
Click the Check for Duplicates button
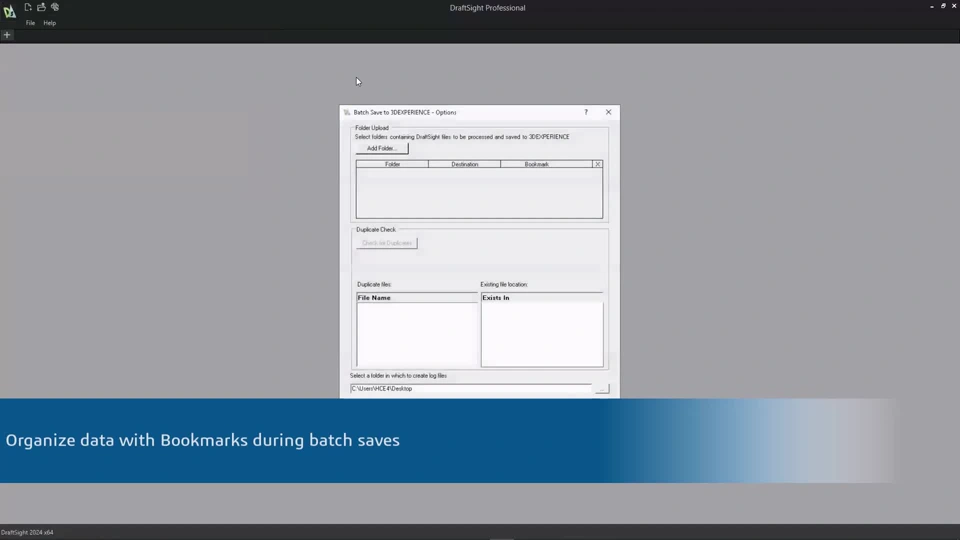(387, 243)
